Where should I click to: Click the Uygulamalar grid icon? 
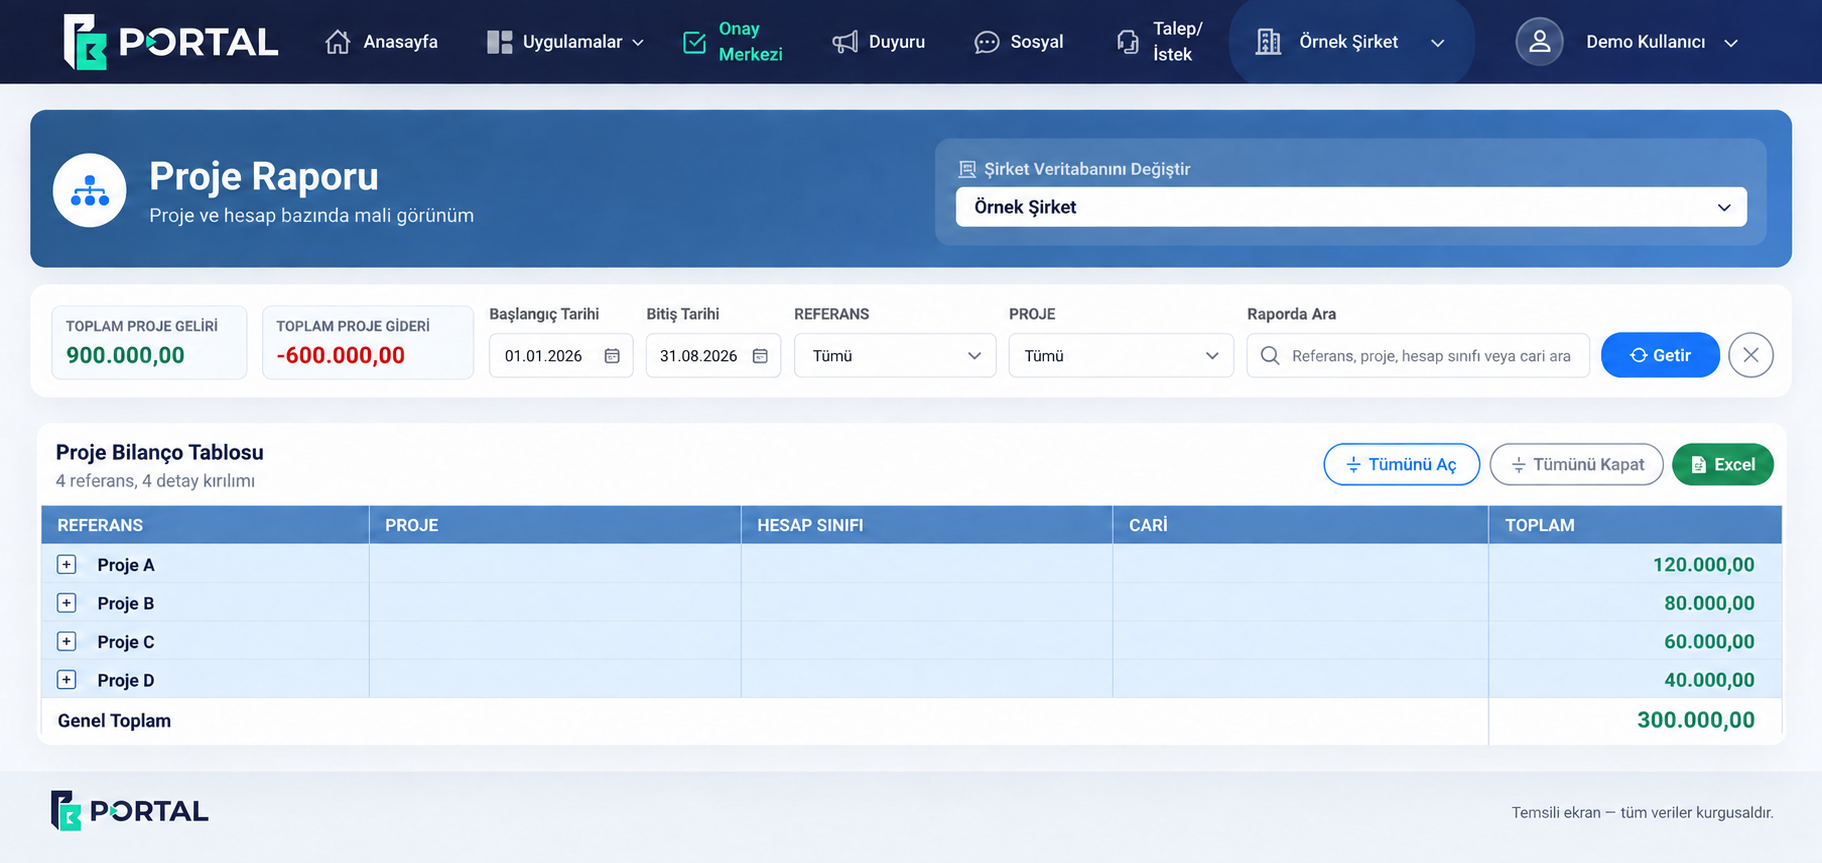499,42
